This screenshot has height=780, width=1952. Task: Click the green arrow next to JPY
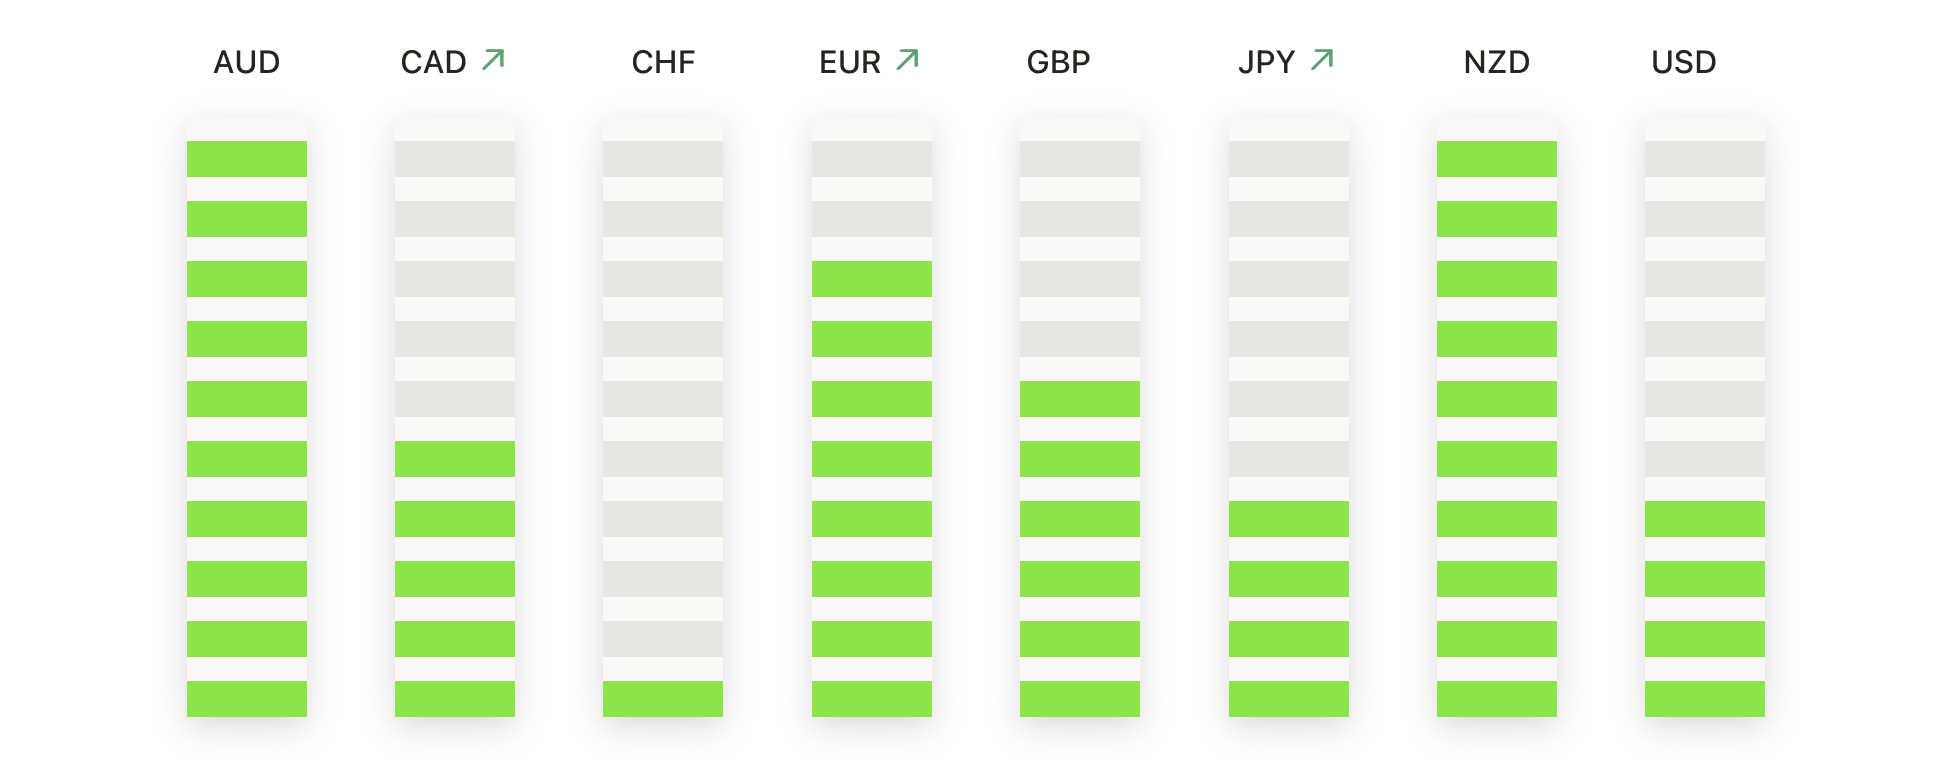pos(1322,60)
